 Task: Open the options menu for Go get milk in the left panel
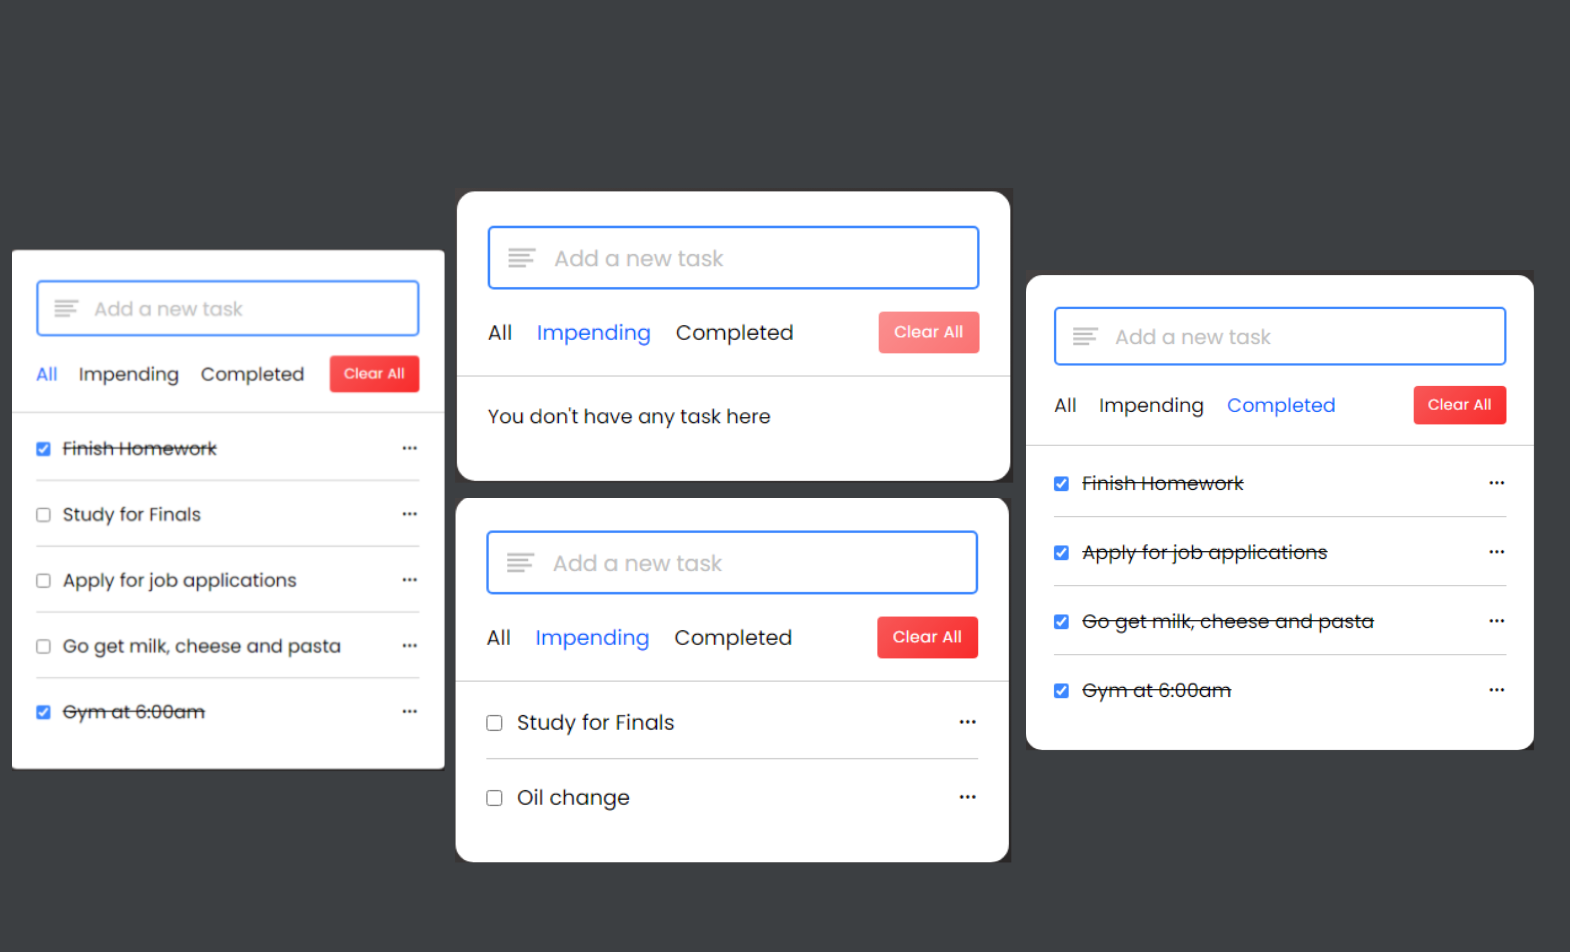410,646
